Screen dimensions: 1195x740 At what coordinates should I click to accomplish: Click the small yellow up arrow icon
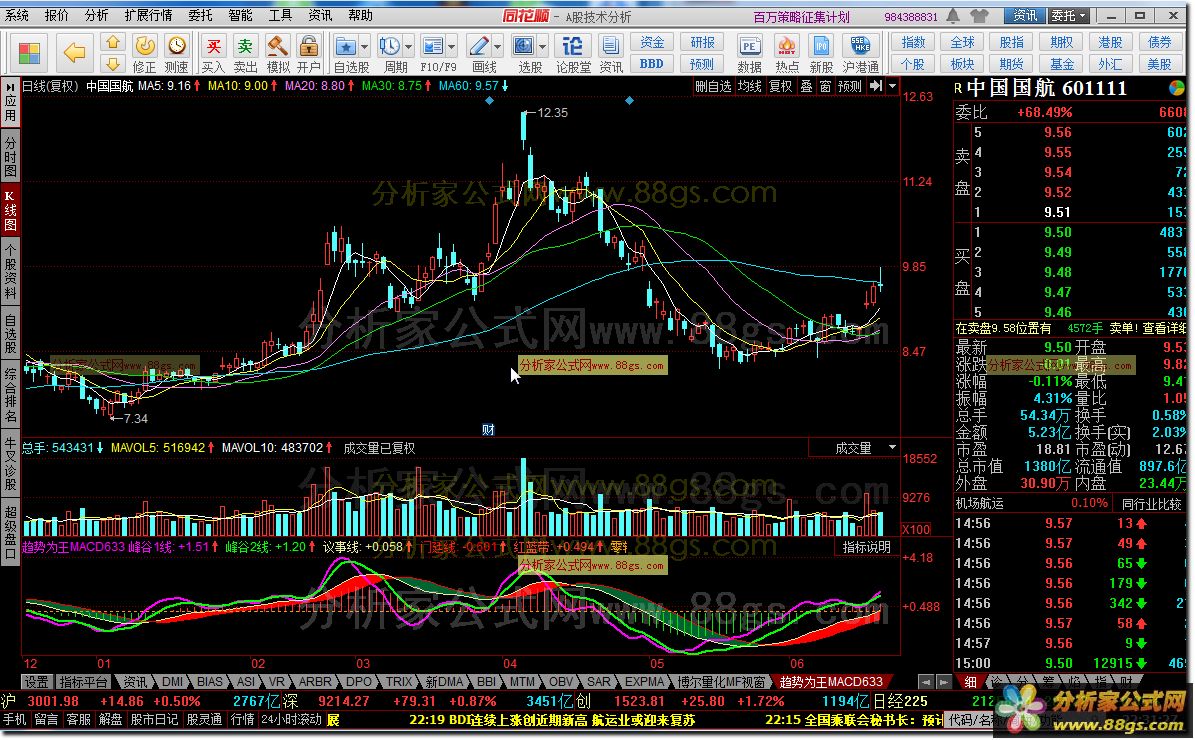point(113,43)
